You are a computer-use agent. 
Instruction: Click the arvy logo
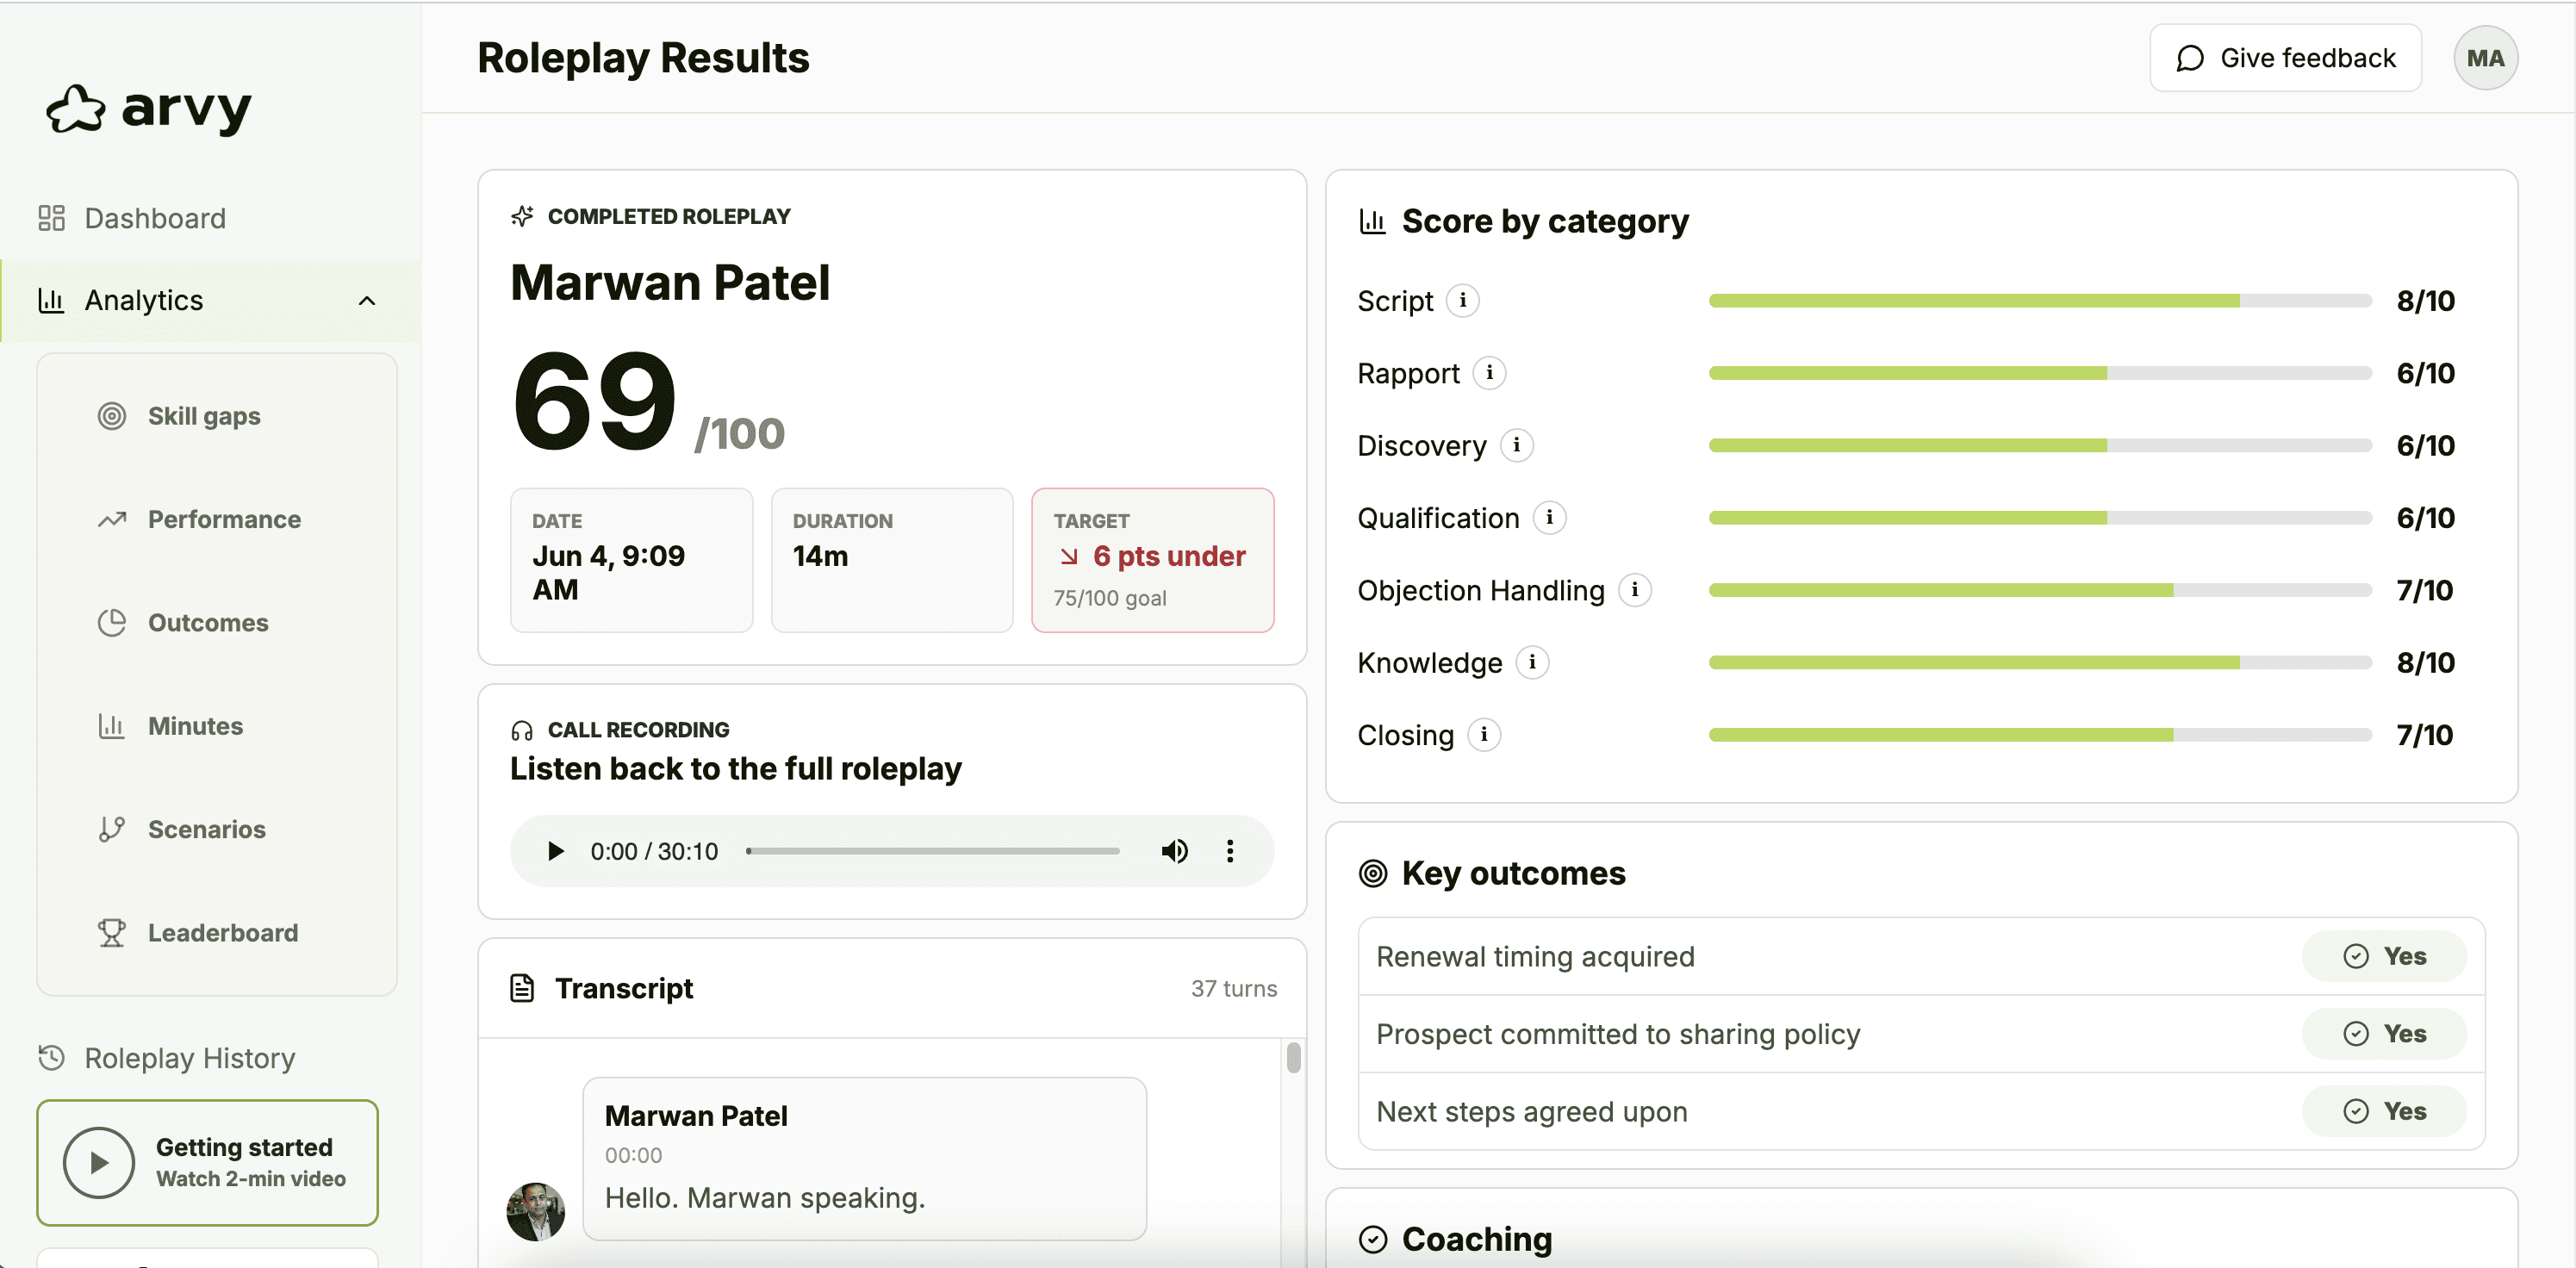click(149, 109)
